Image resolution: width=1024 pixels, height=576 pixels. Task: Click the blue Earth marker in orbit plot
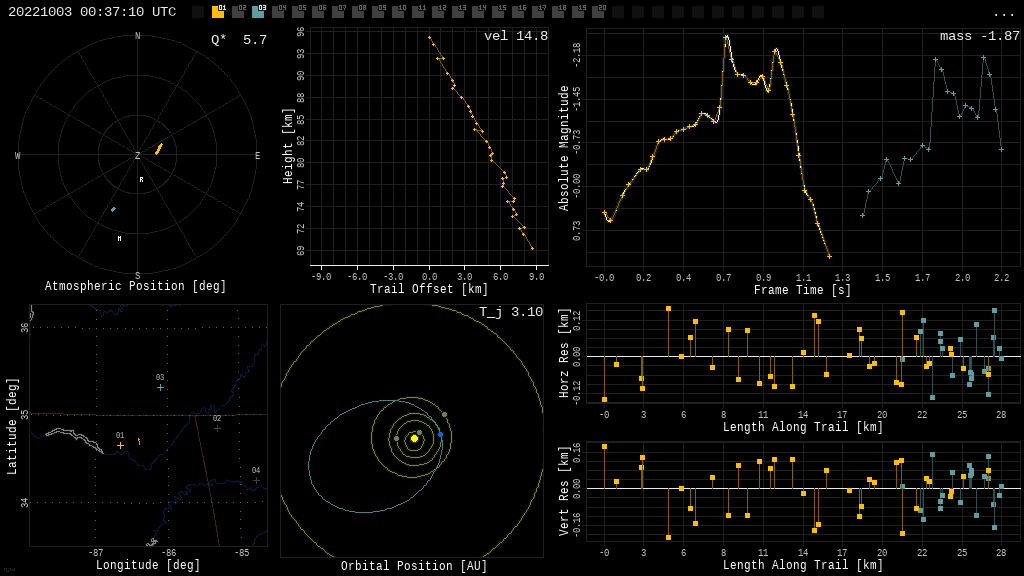(440, 434)
